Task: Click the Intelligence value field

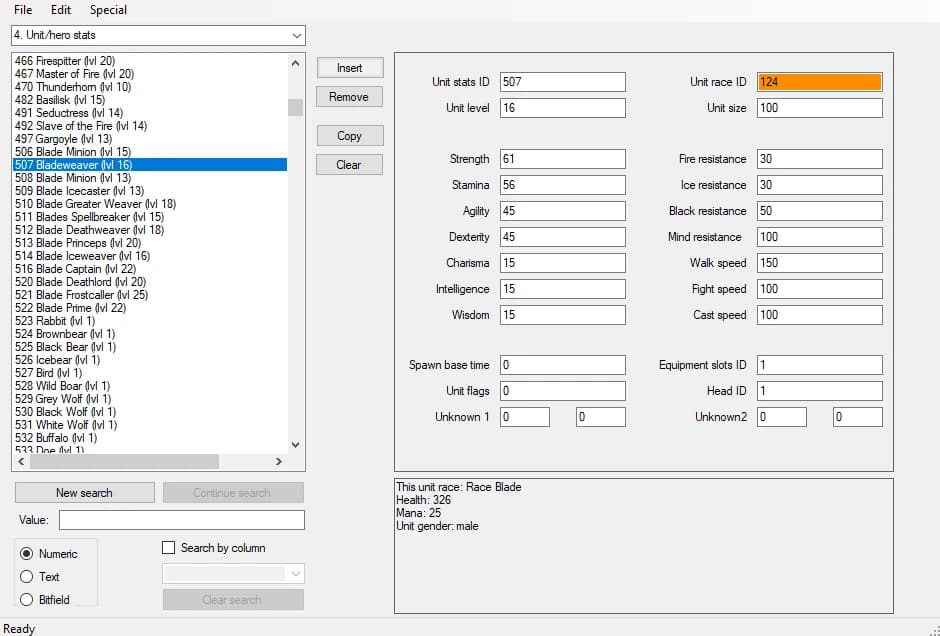Action: [563, 289]
